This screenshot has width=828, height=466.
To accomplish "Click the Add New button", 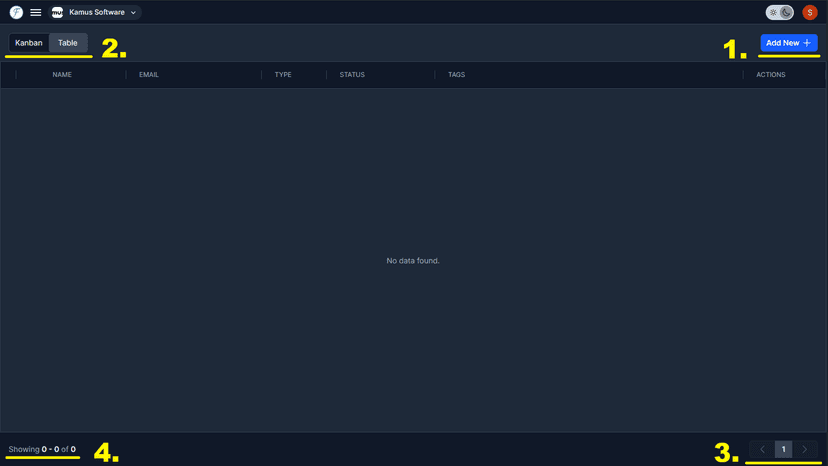I will (x=789, y=43).
